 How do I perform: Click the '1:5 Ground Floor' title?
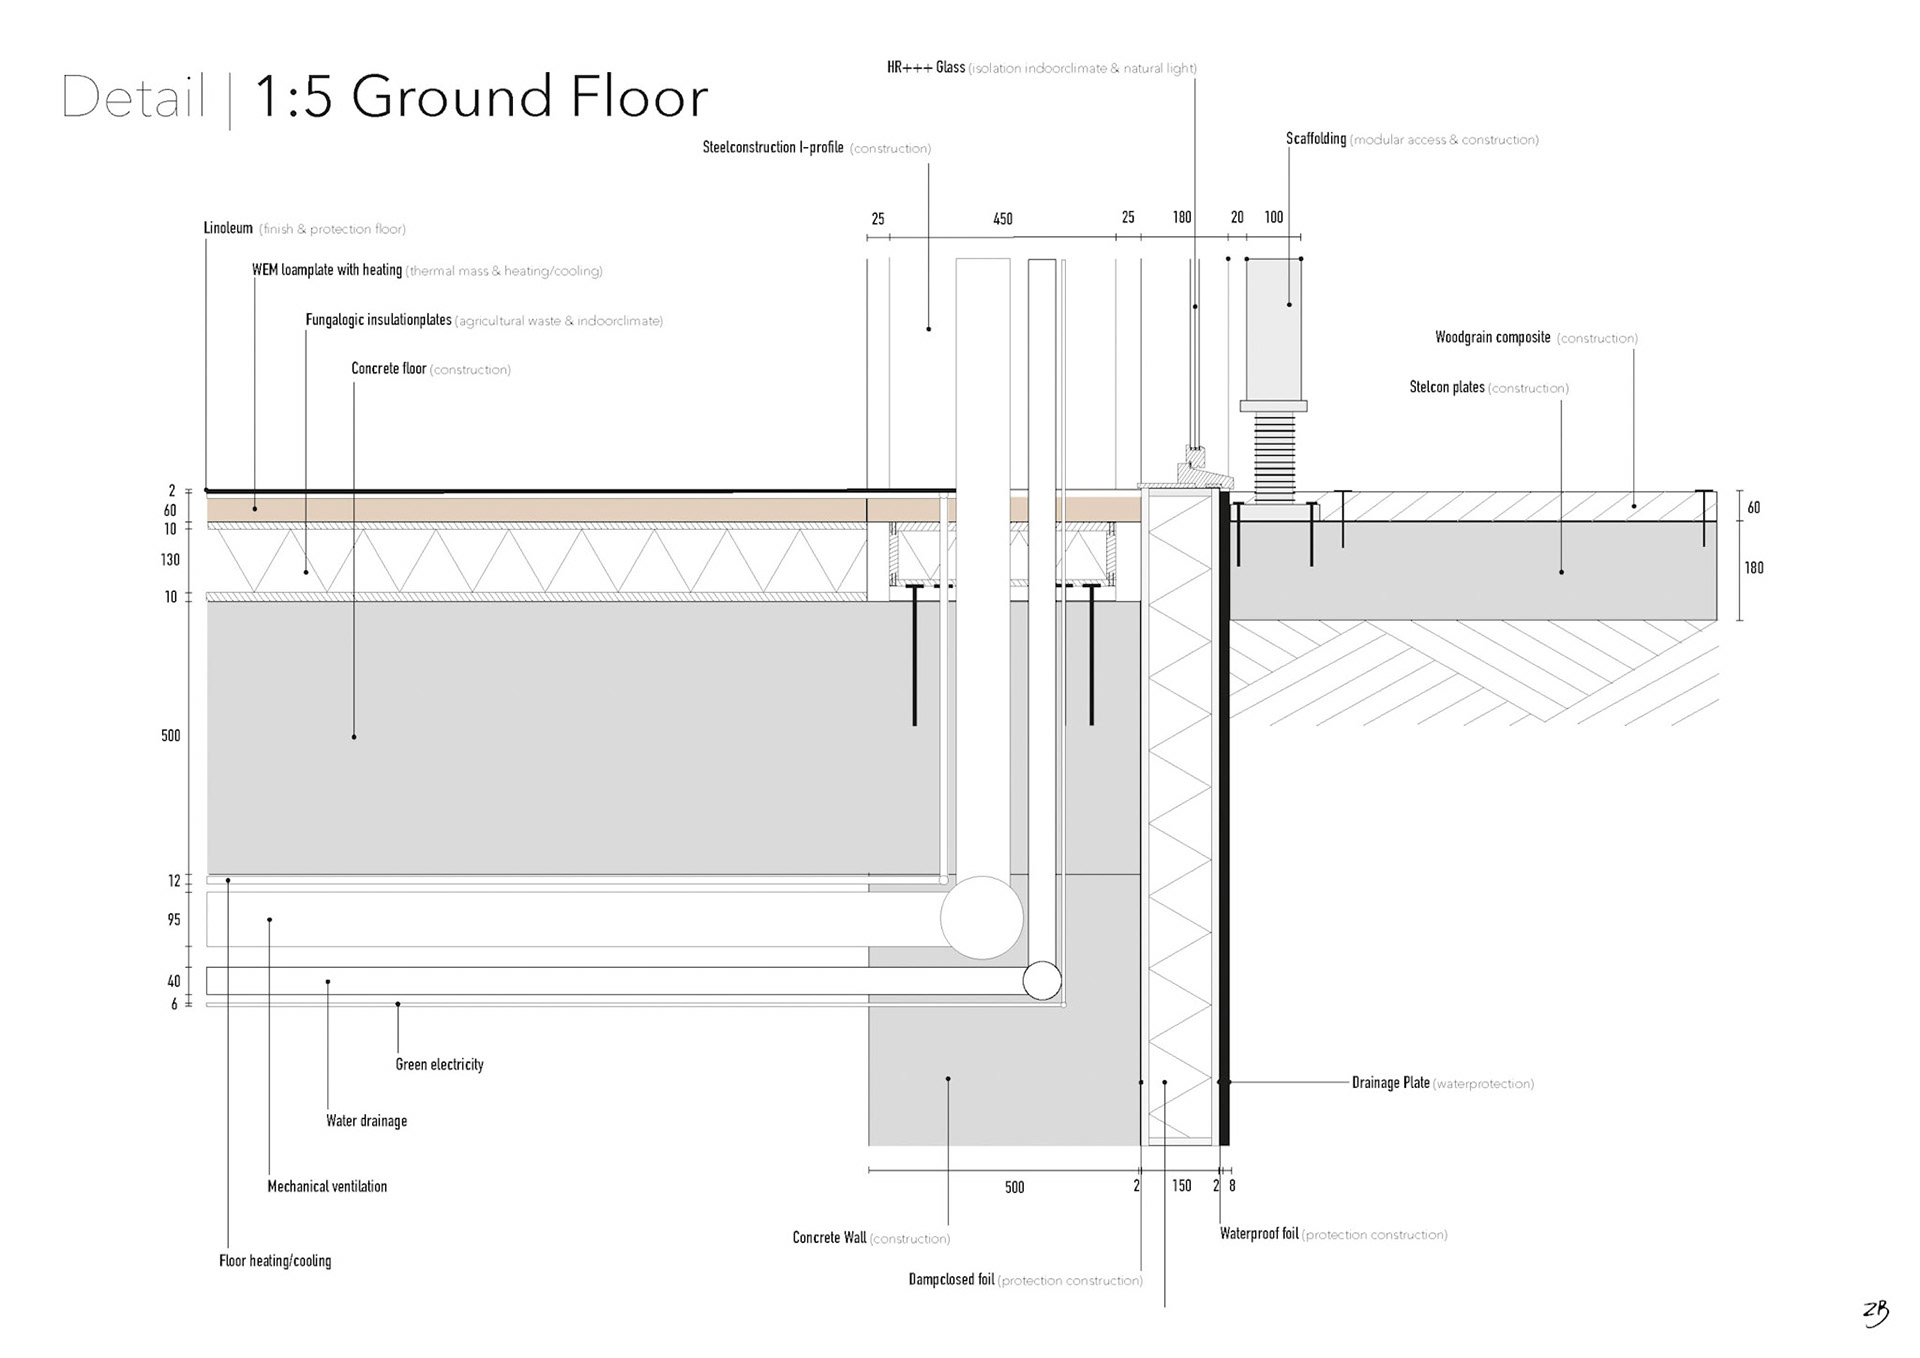coord(481,97)
